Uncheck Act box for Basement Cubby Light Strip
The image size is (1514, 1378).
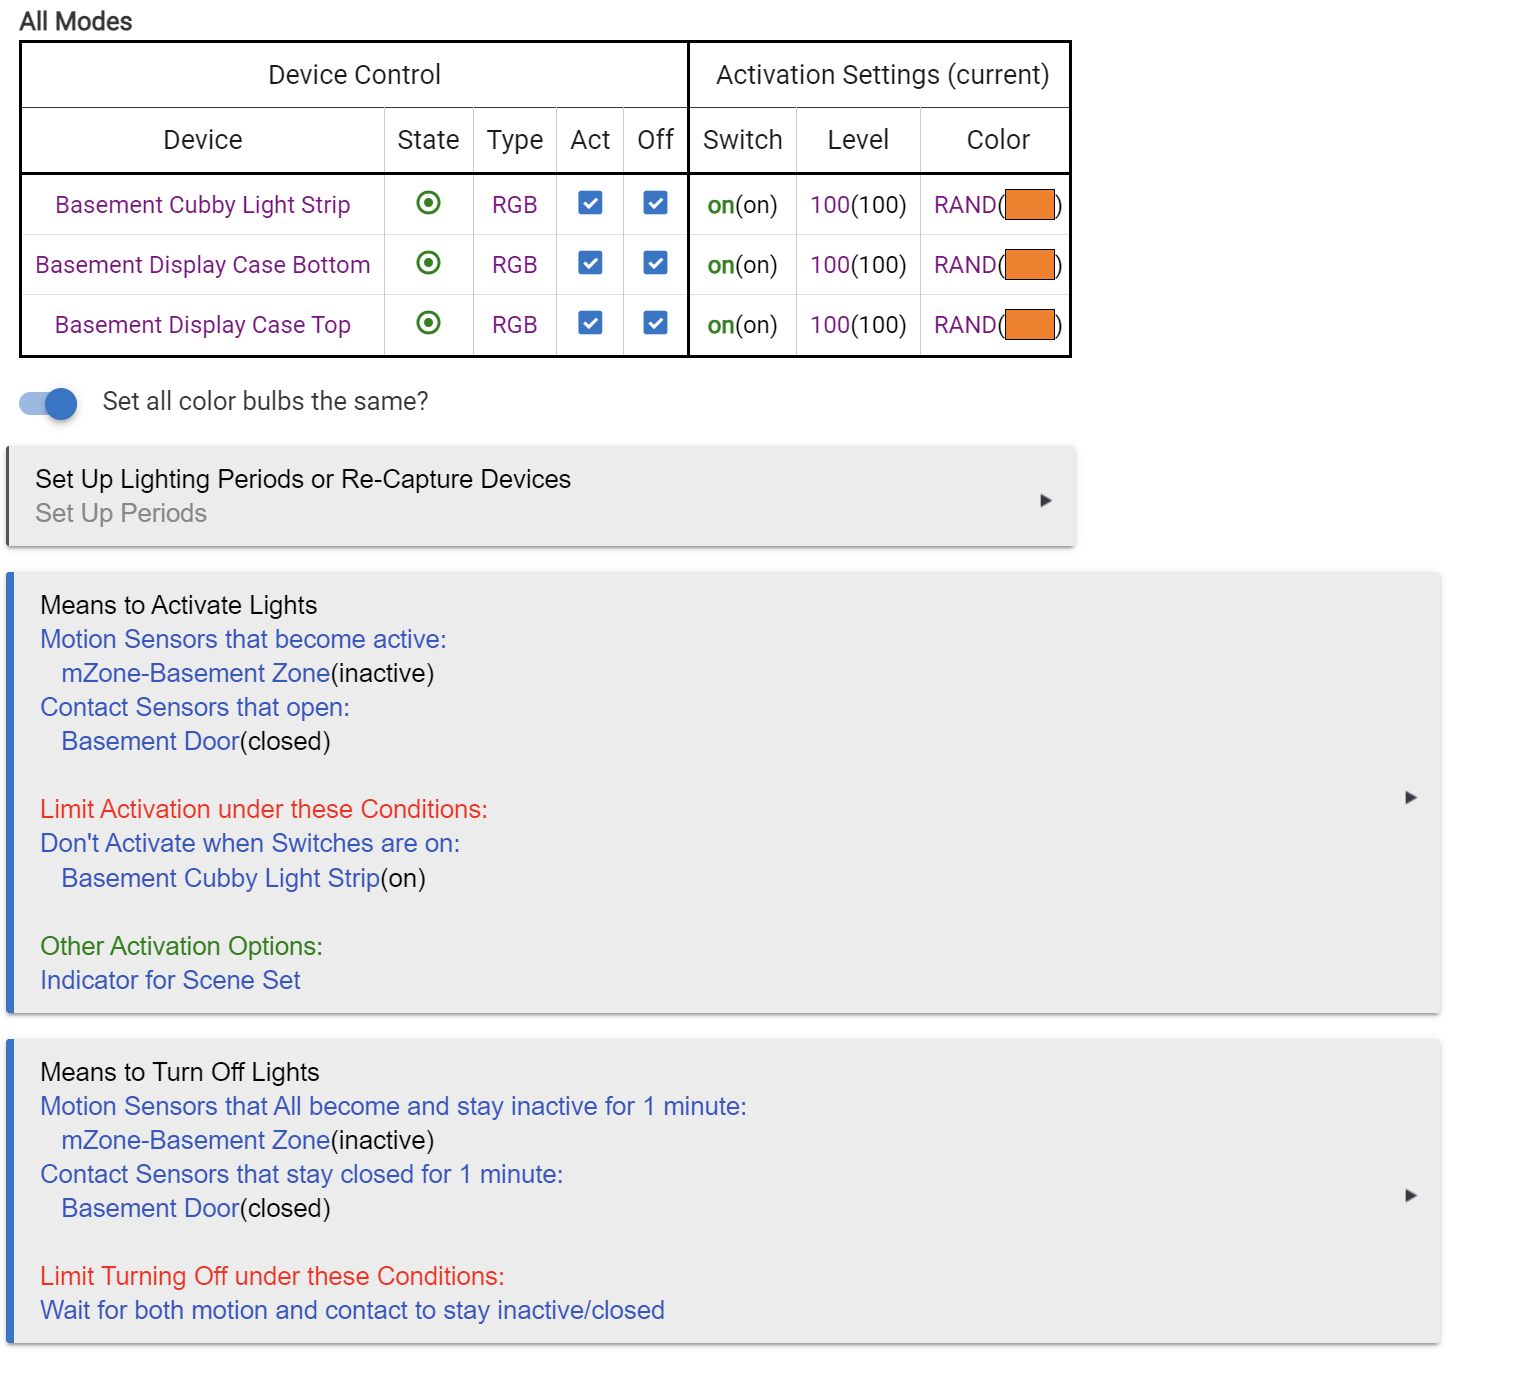(x=590, y=203)
